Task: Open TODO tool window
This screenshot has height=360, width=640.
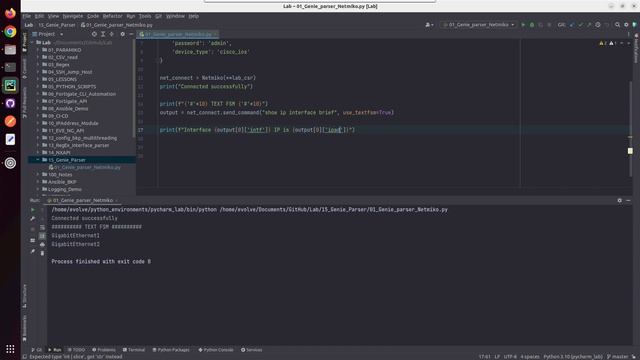Action: 76,350
